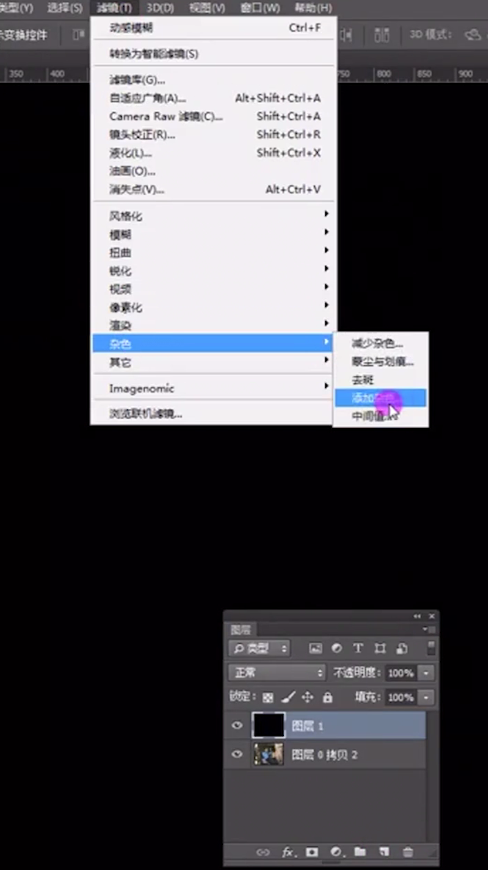Create new fill or adjustment layer
The height and width of the screenshot is (870, 488).
336,852
